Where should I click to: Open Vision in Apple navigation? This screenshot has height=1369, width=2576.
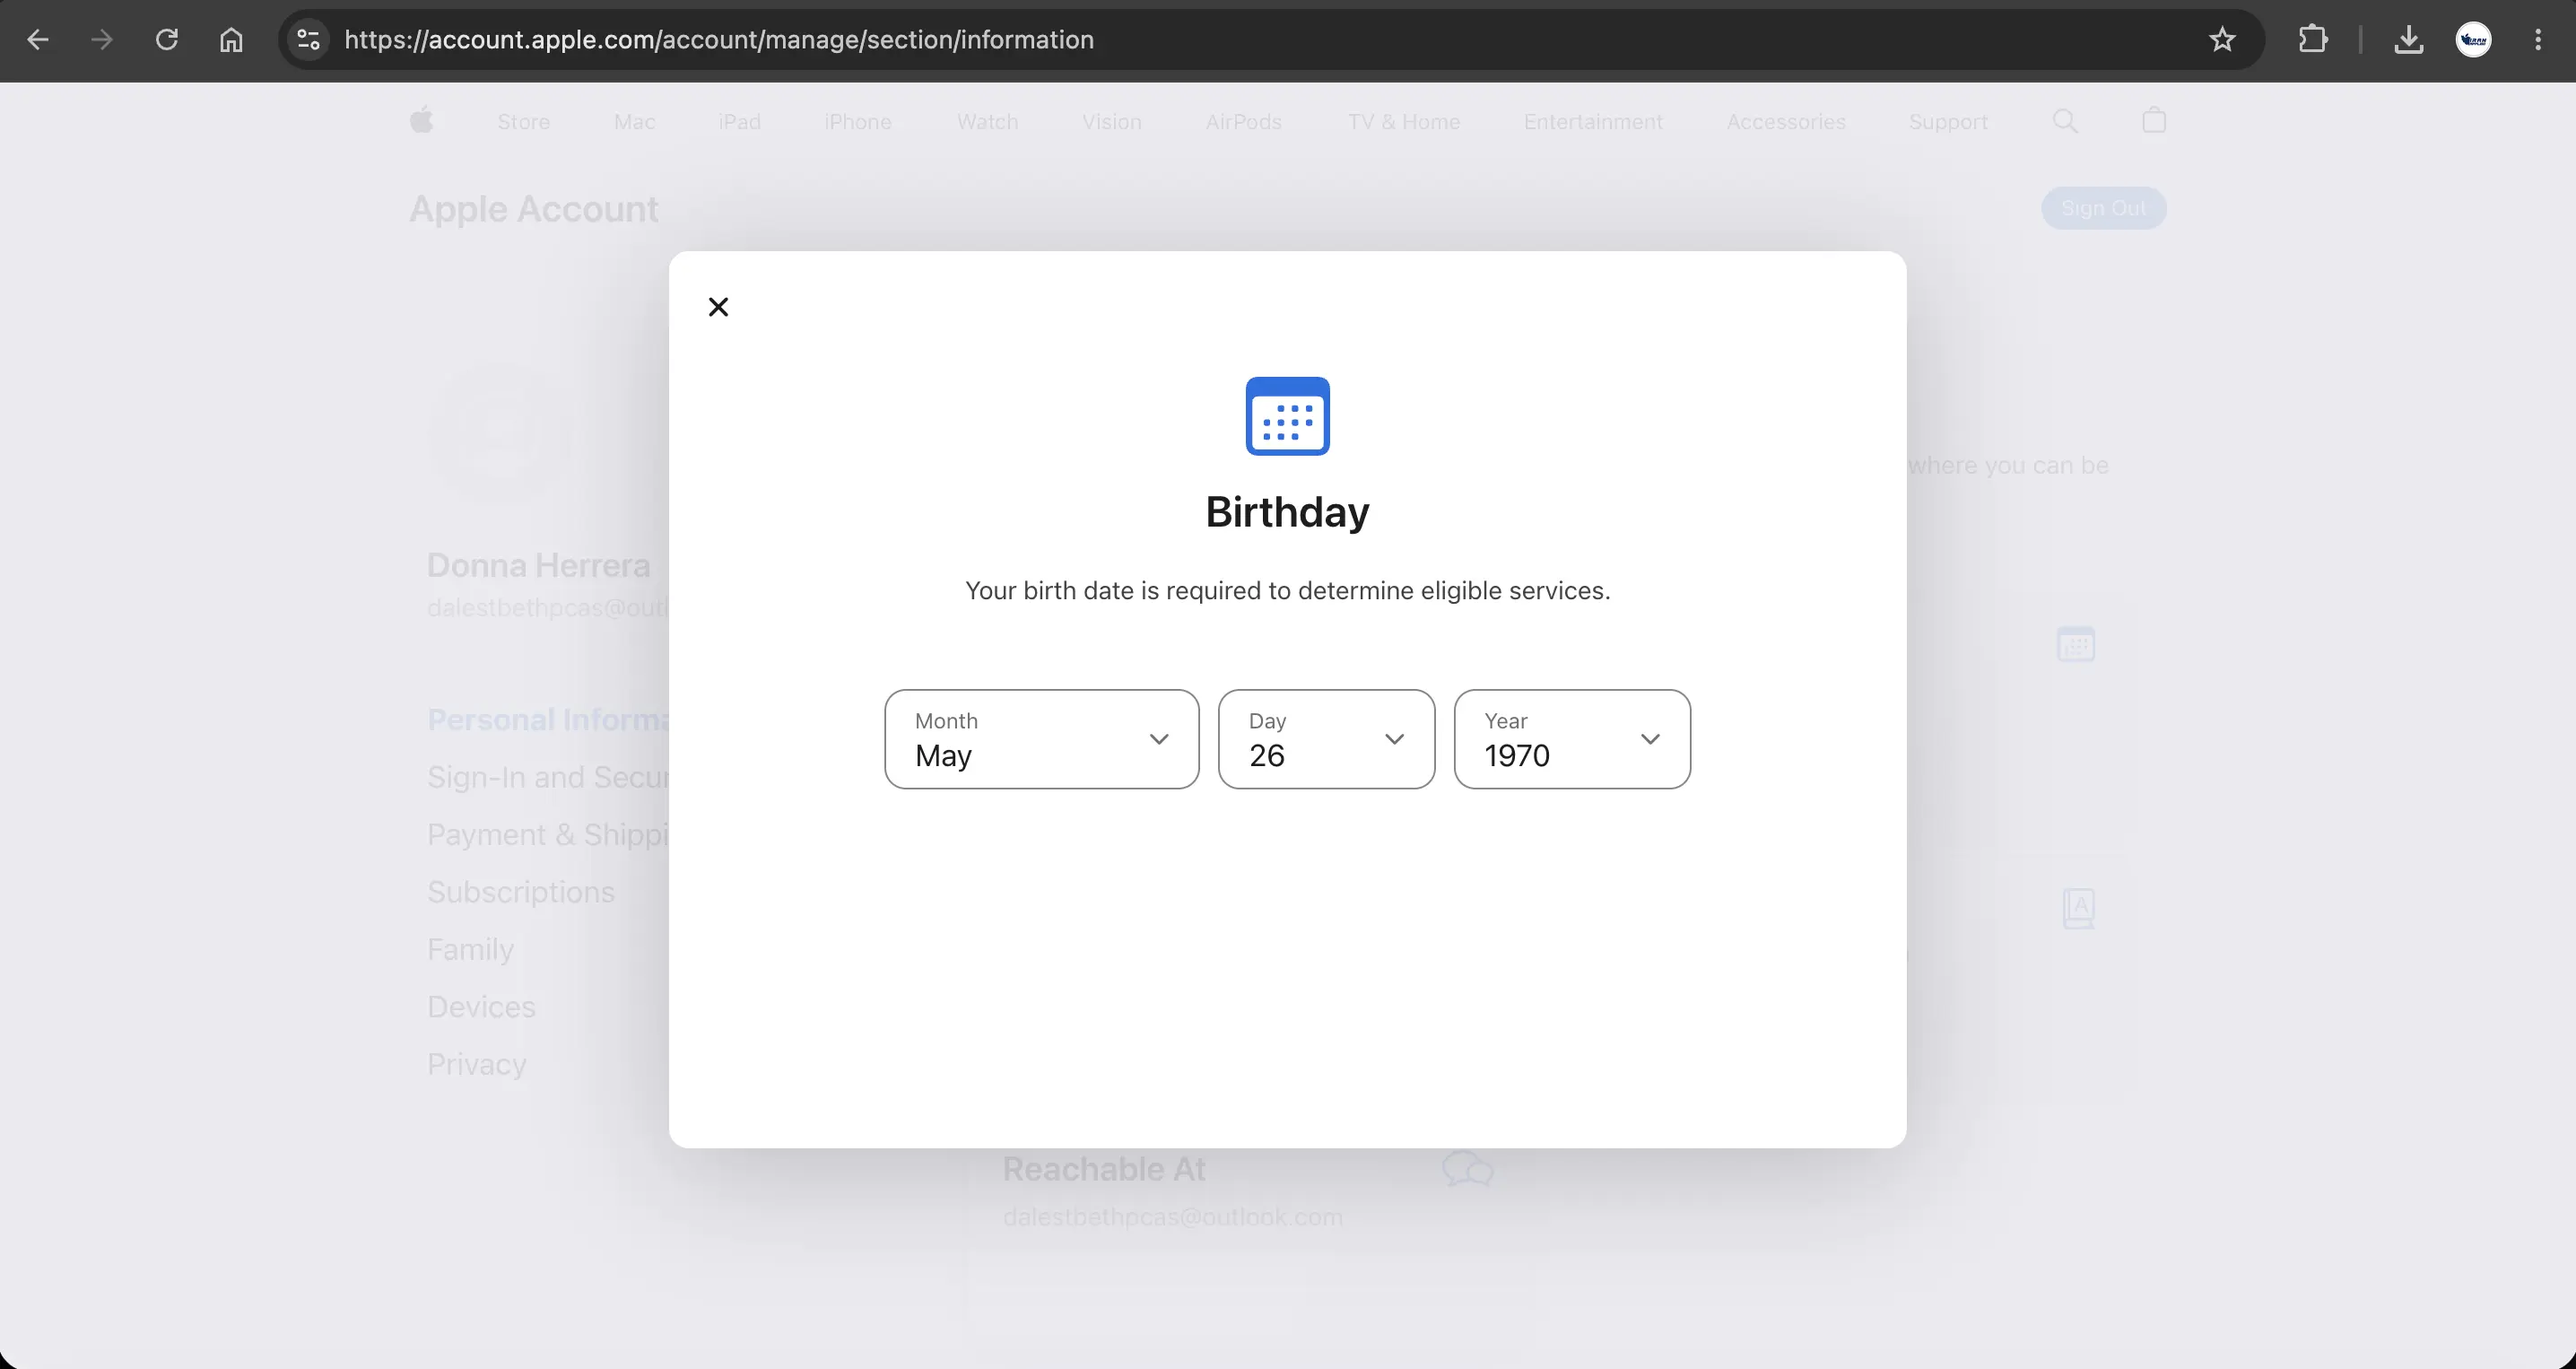click(1112, 122)
